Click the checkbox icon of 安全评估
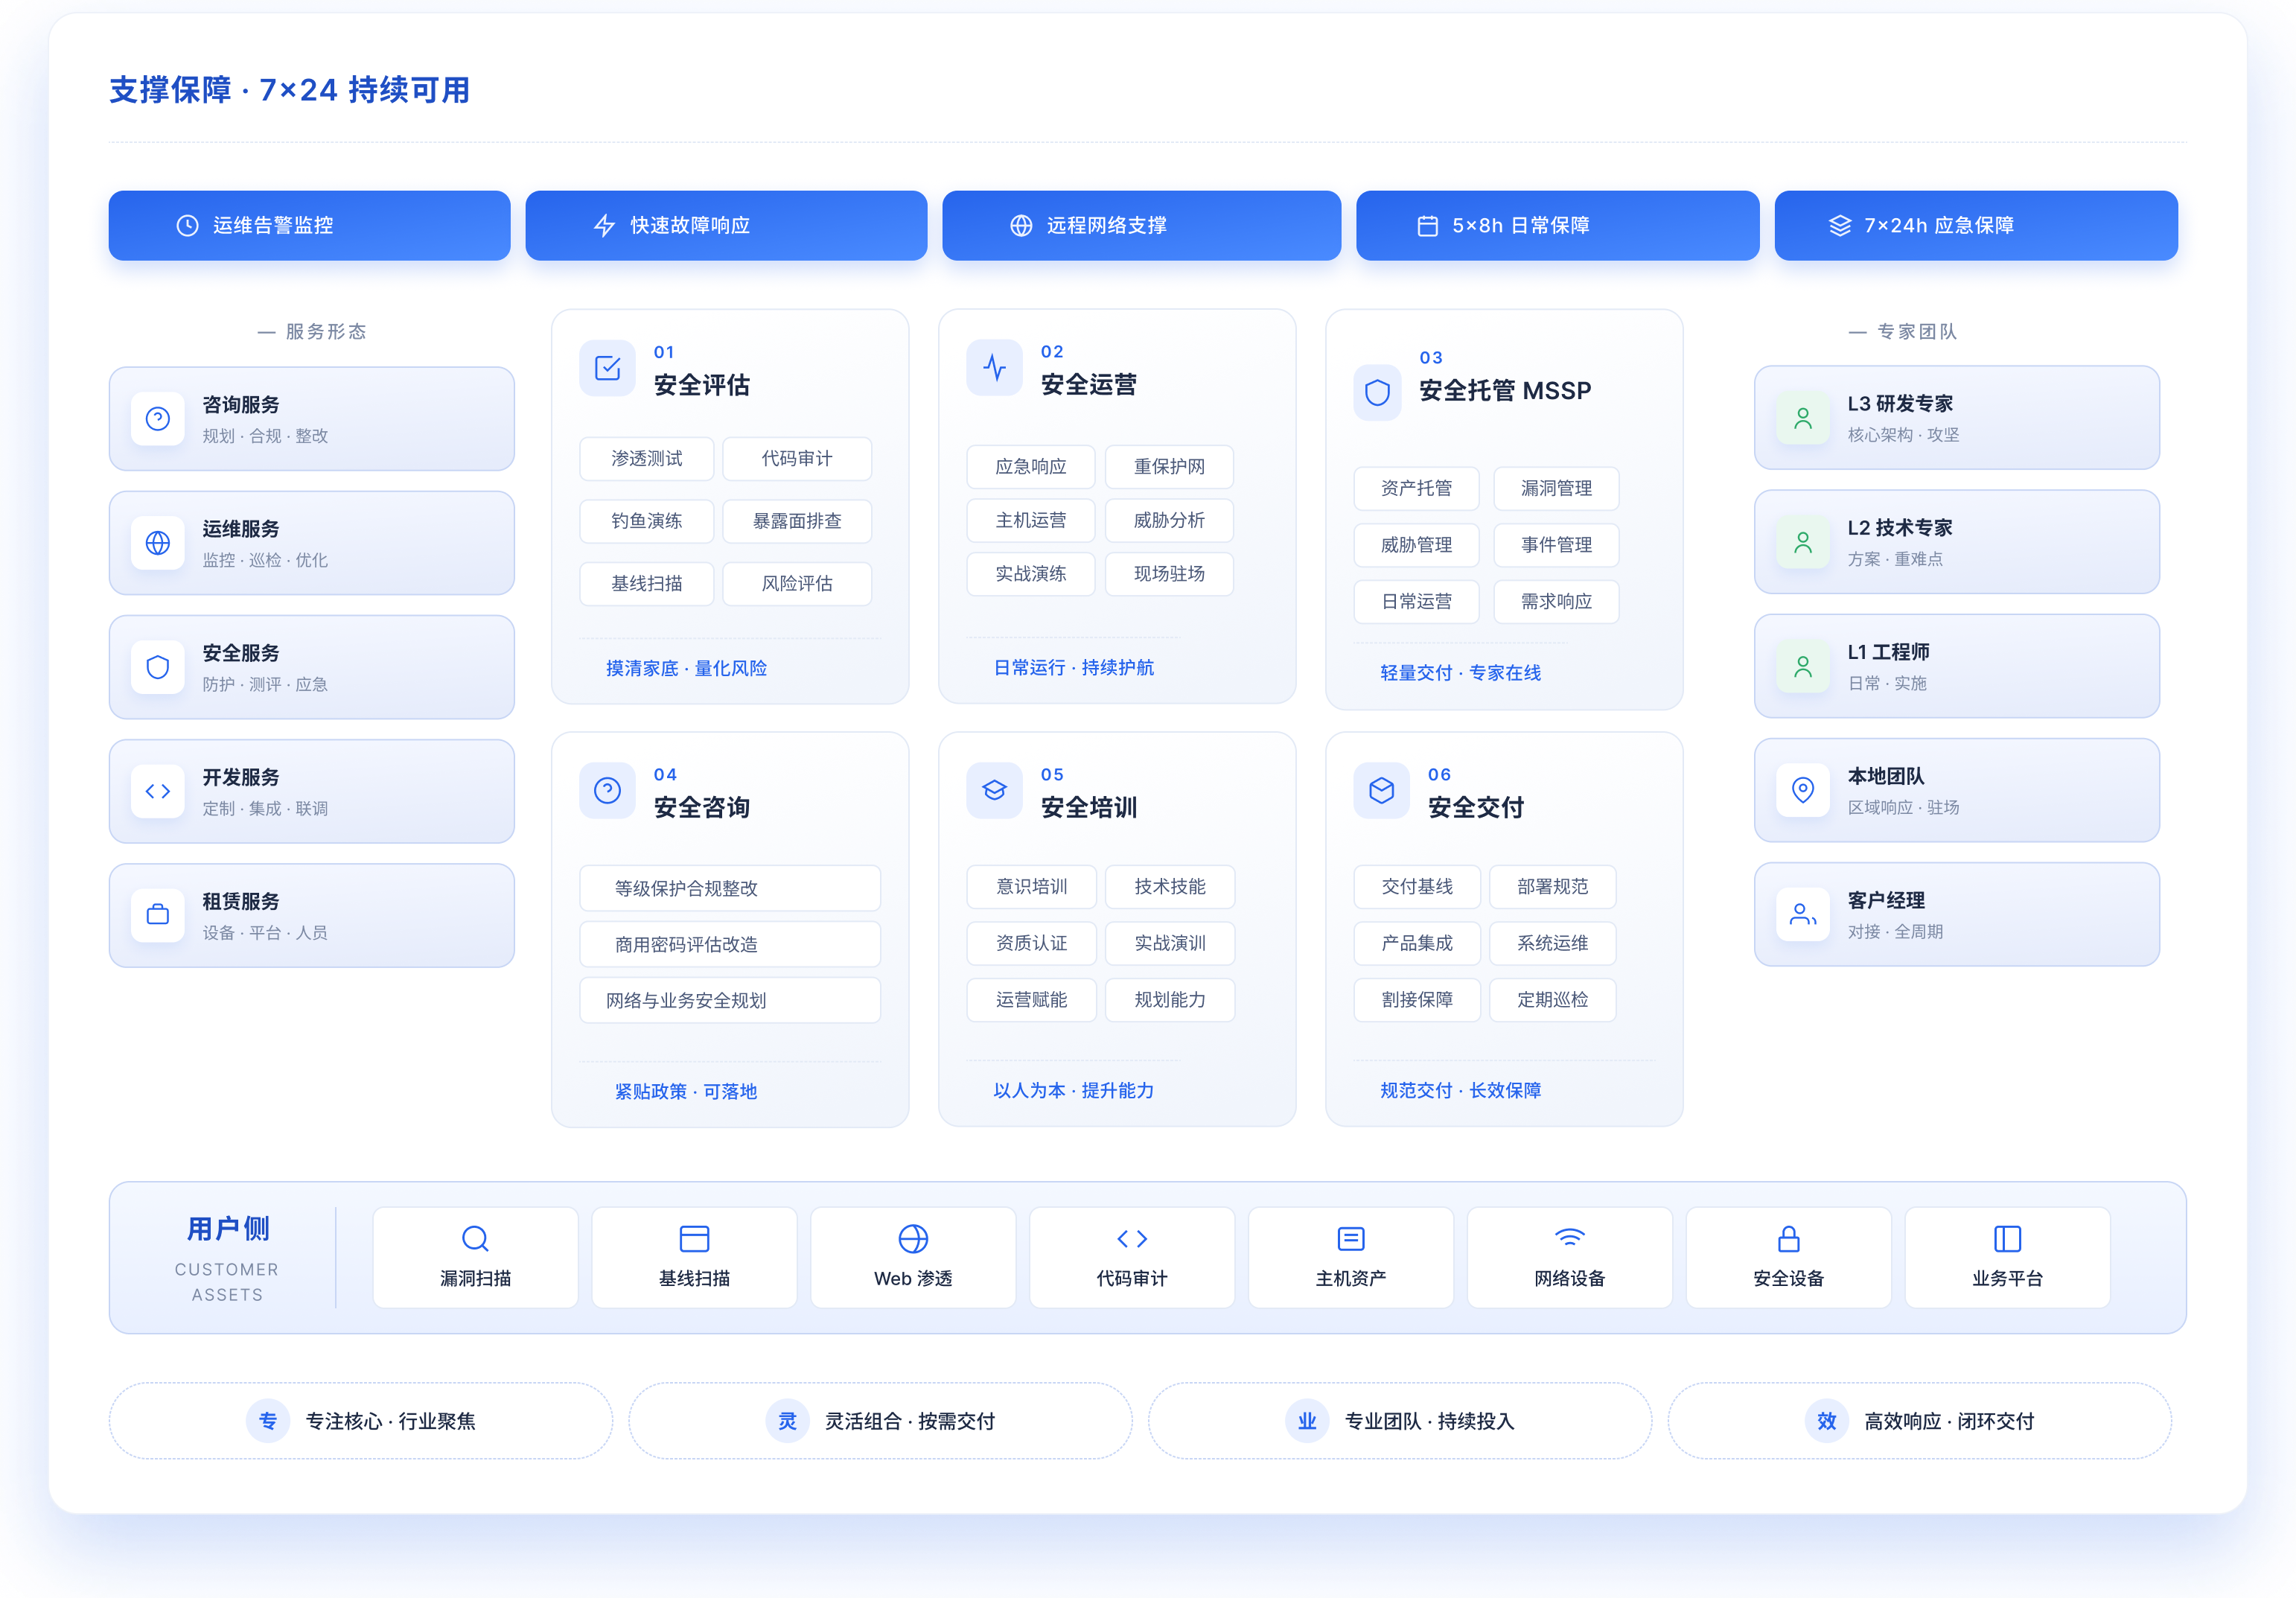2296x1598 pixels. click(x=607, y=368)
